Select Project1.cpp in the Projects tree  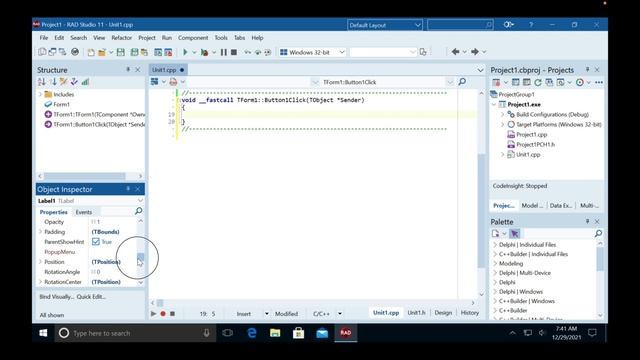tap(531, 134)
